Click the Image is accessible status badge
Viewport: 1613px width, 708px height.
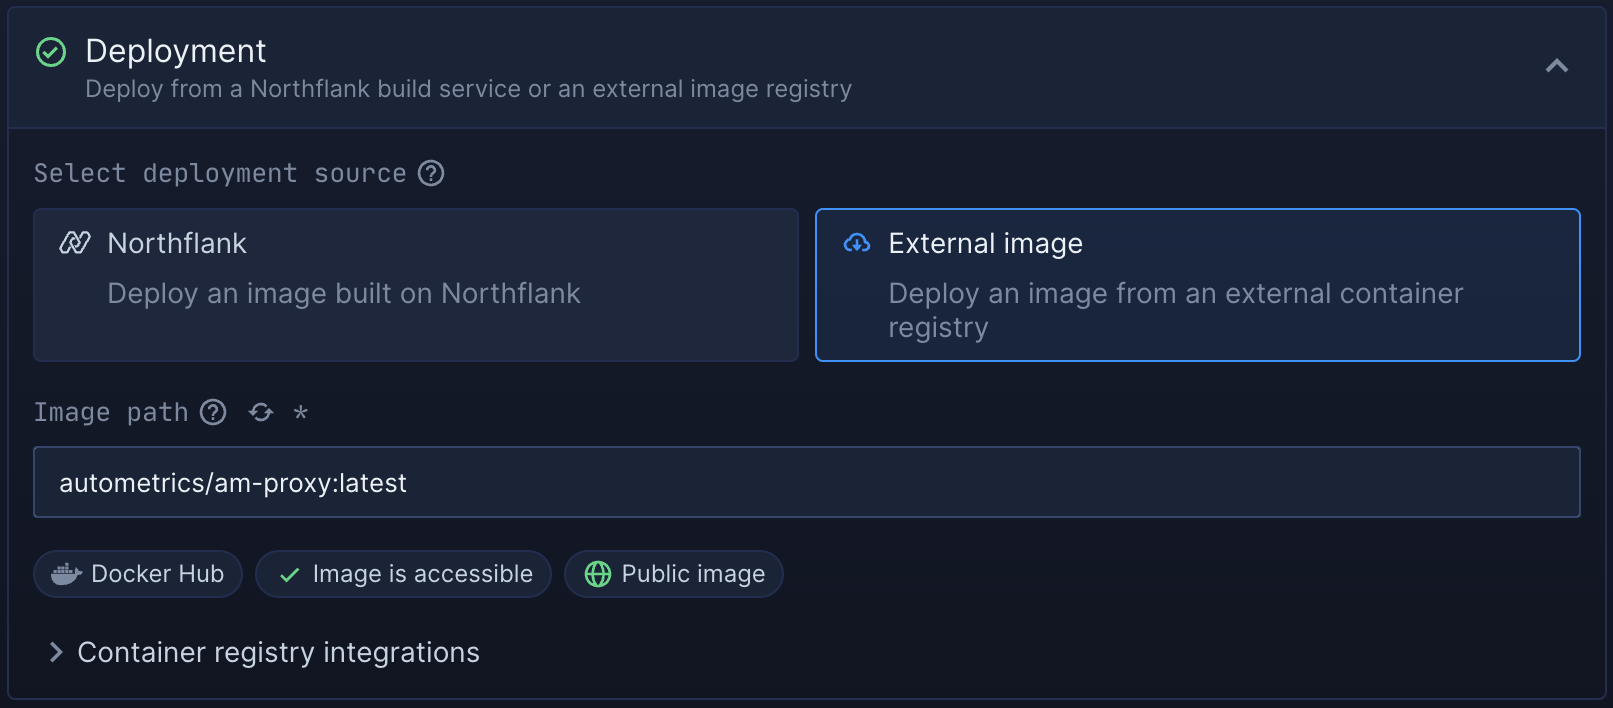403,573
